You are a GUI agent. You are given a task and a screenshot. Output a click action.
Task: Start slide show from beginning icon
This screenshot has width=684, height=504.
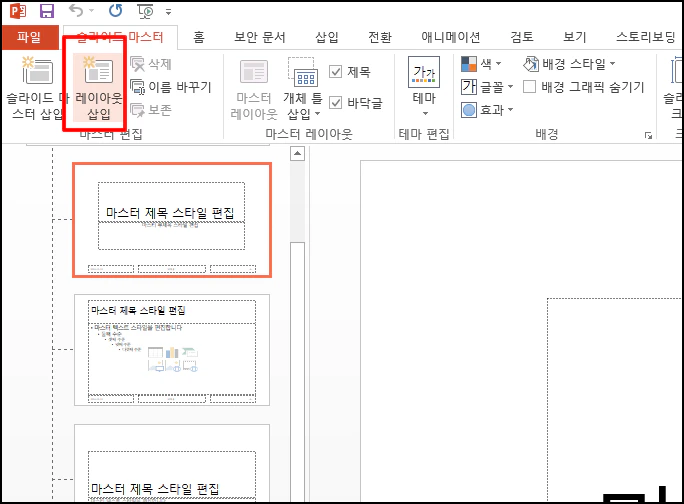[145, 11]
